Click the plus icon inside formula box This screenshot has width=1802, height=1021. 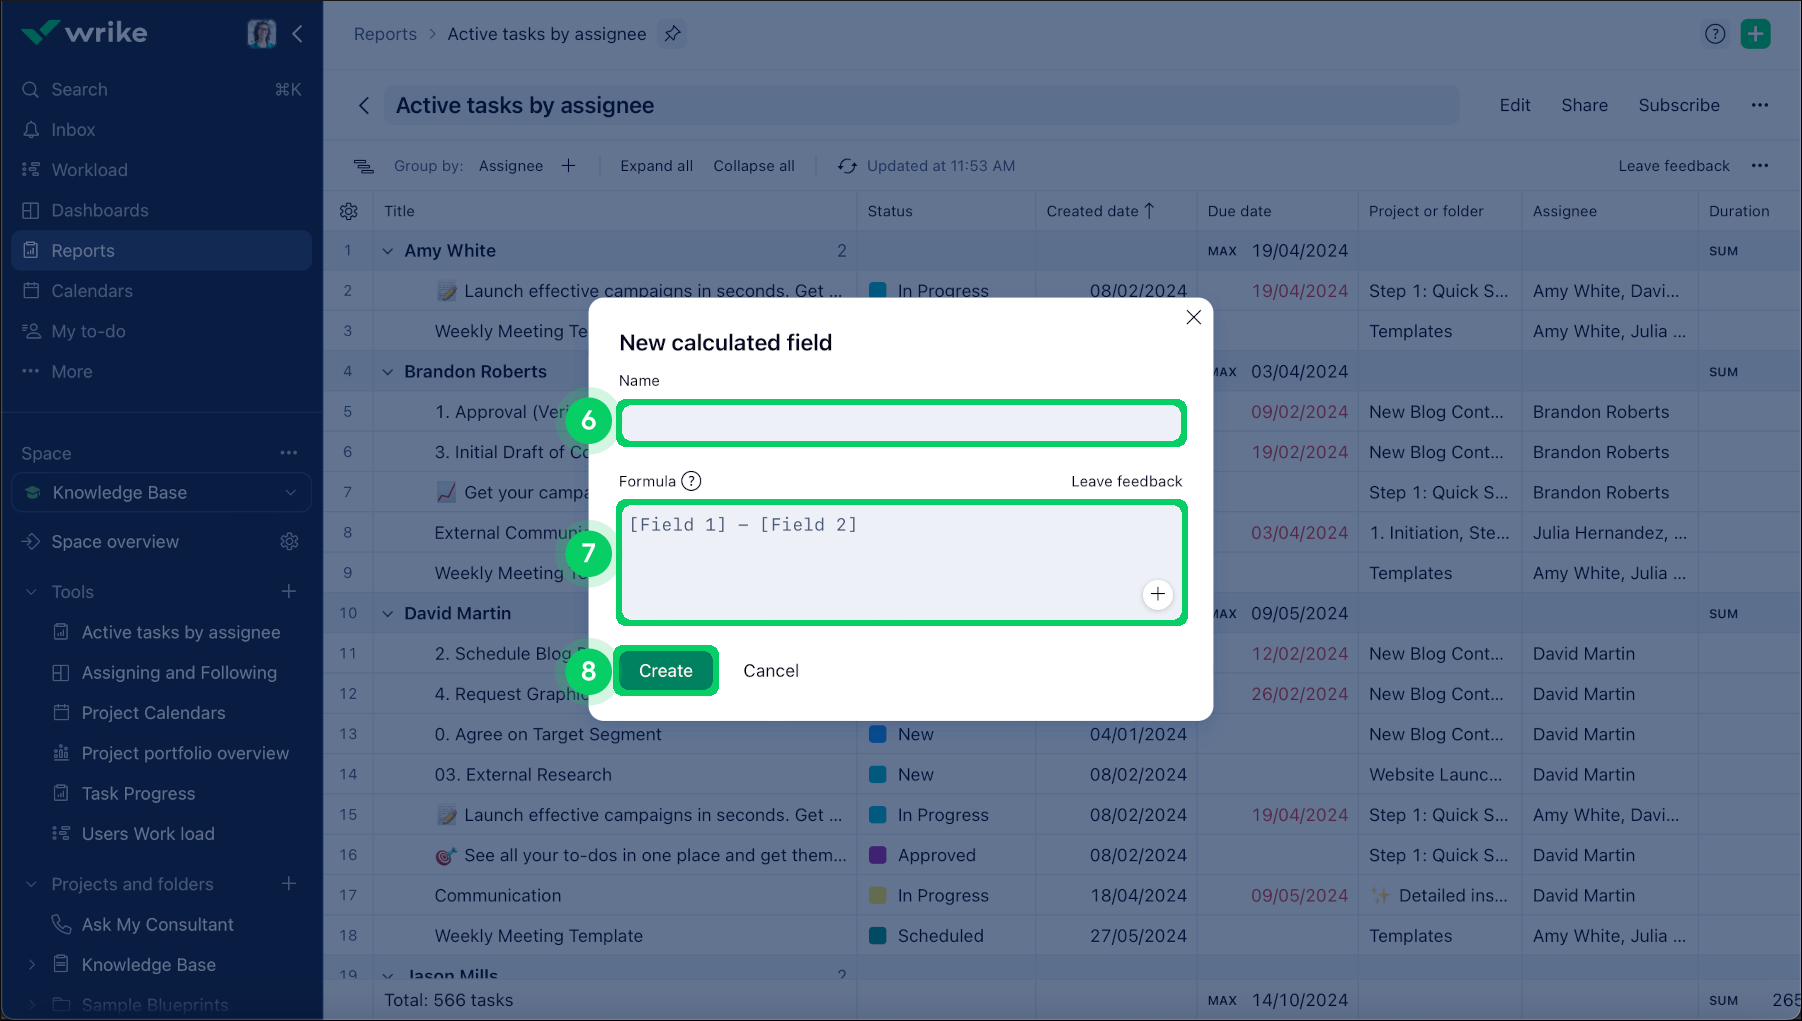coord(1157,594)
